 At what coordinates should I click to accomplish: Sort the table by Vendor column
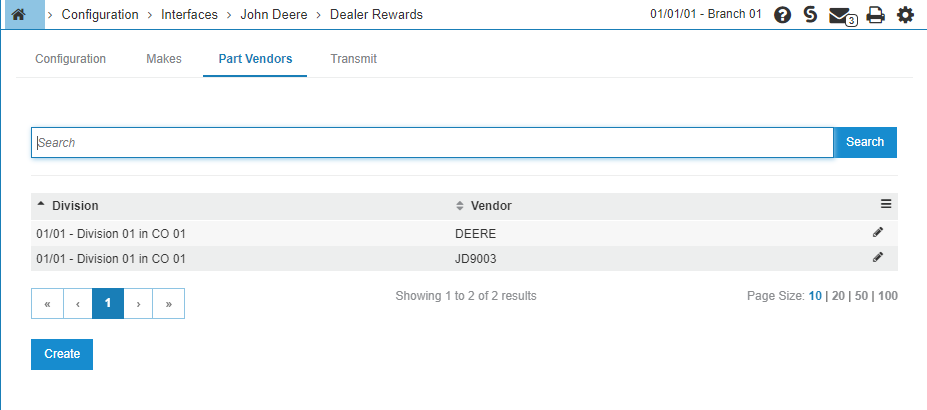pos(490,205)
